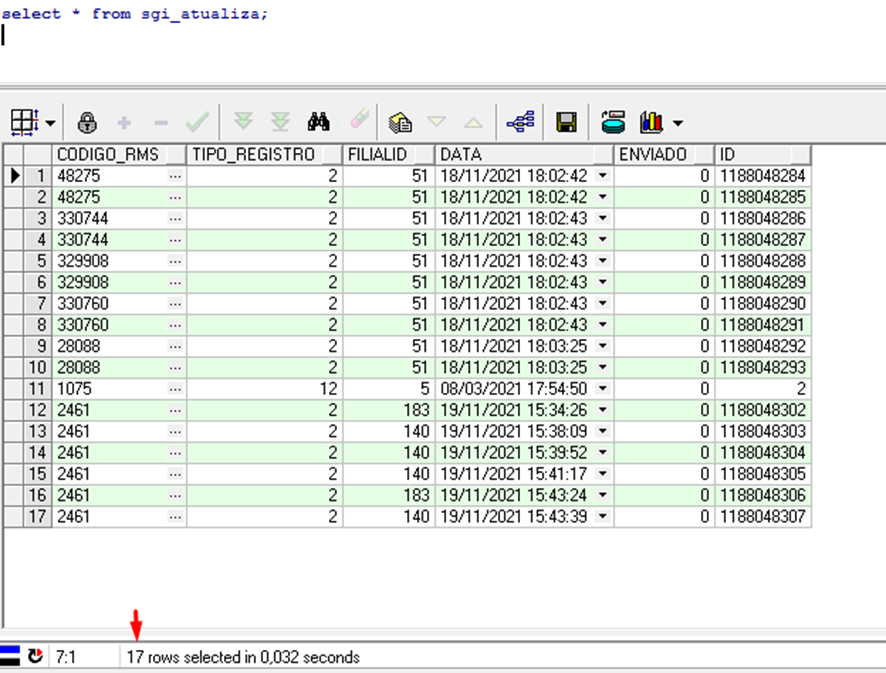The image size is (886, 673).
Task: Click the select-all grid corner cell
Action: [x=14, y=154]
